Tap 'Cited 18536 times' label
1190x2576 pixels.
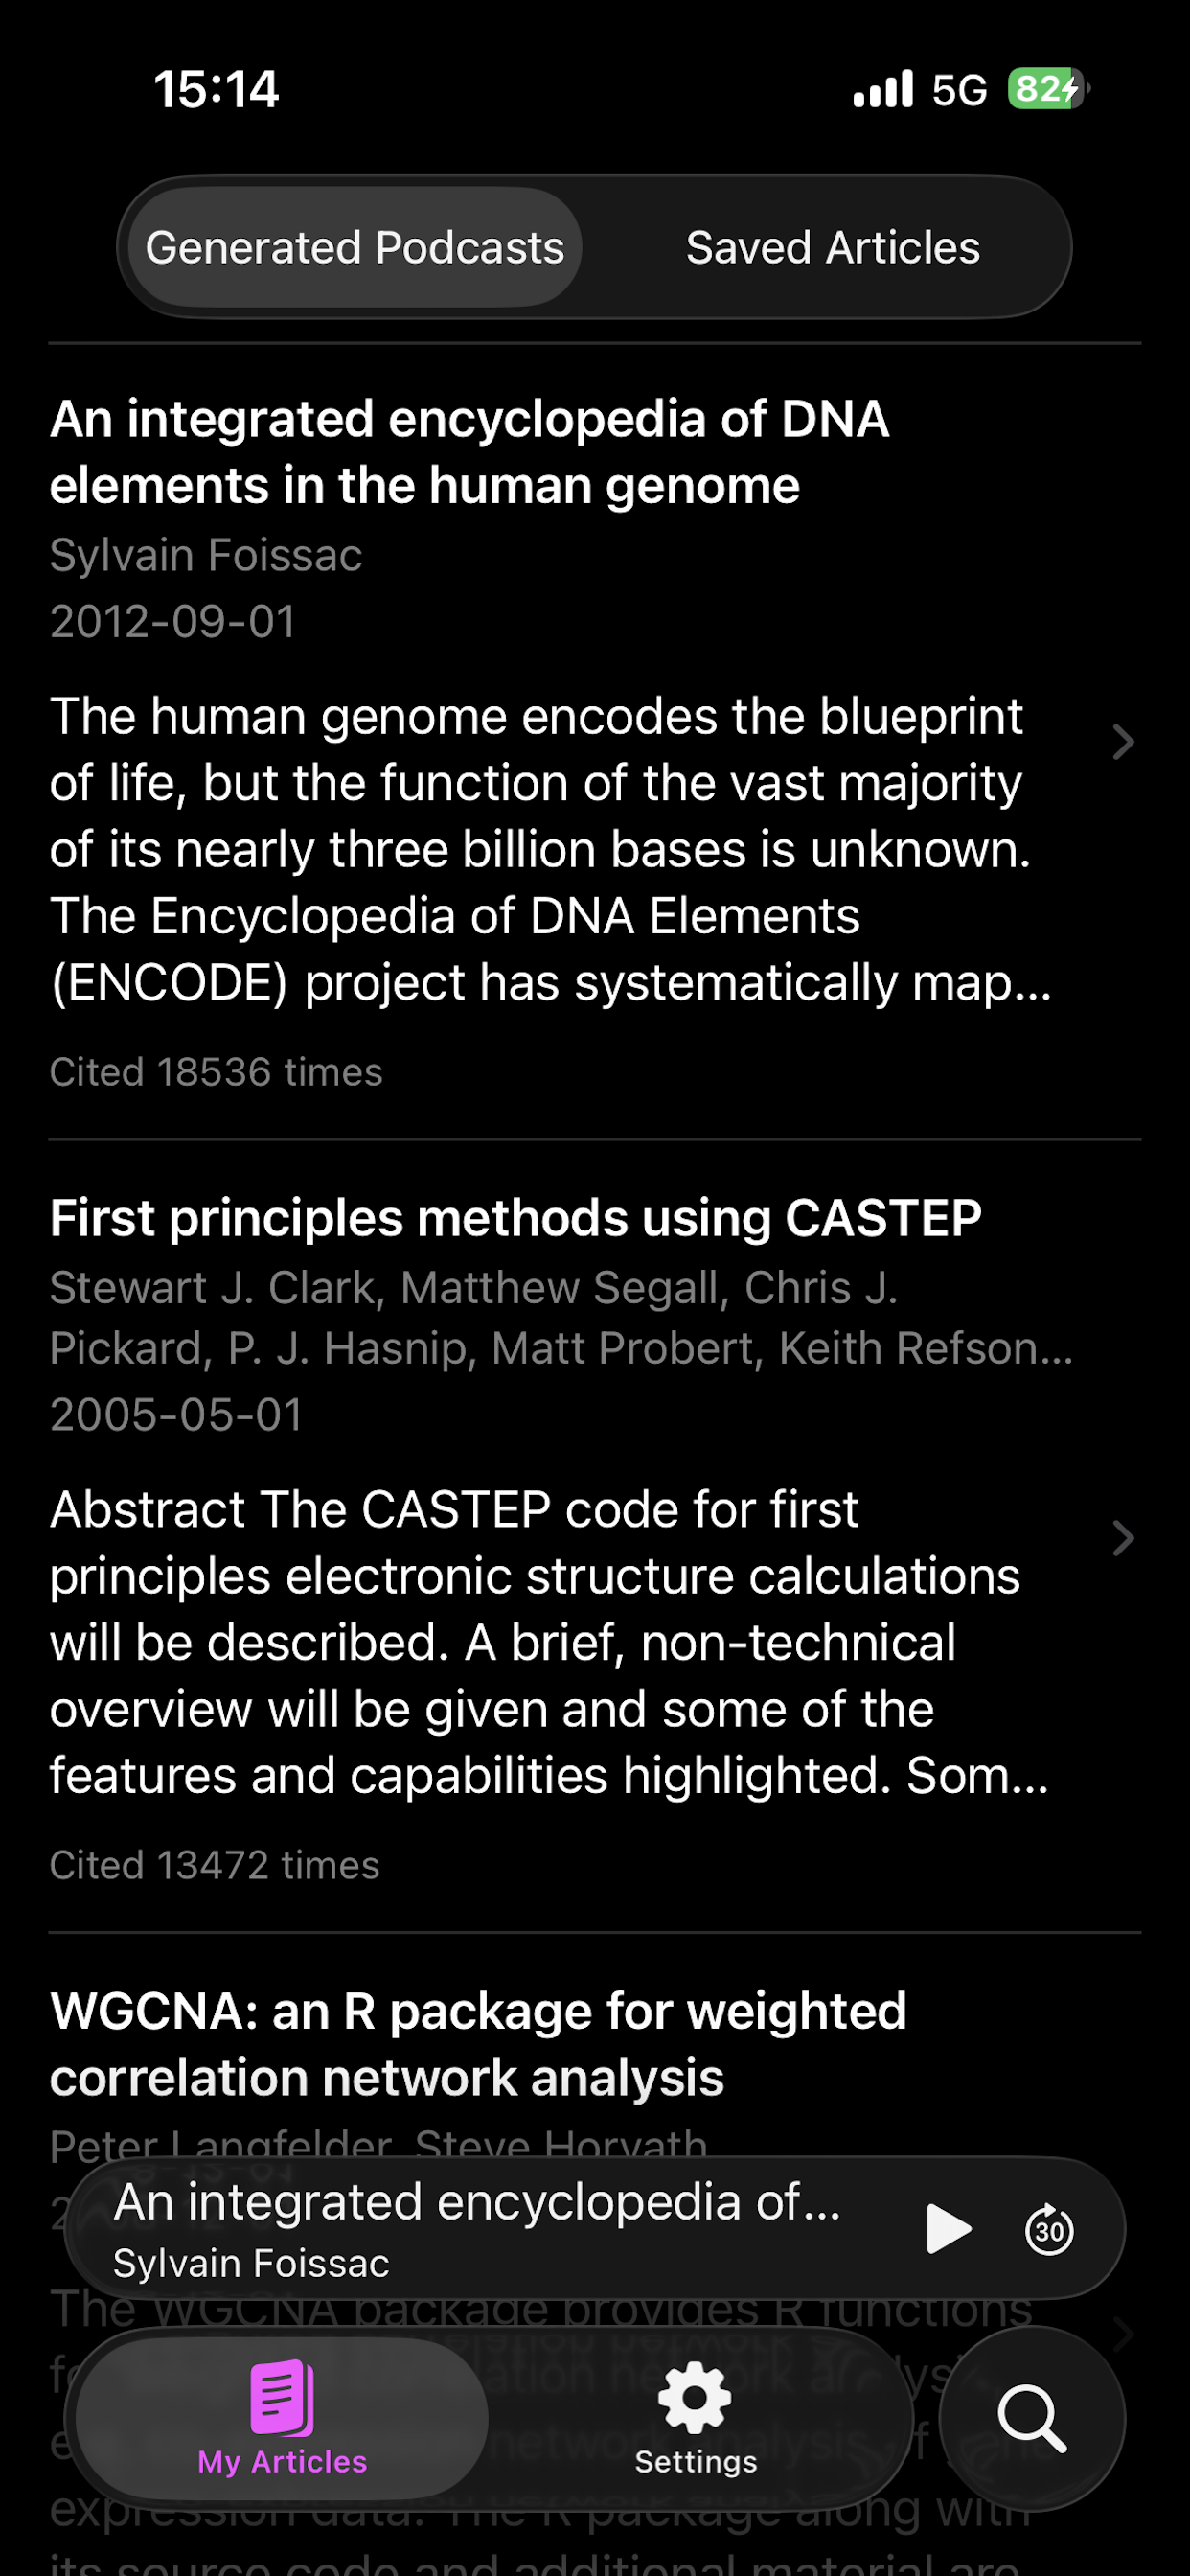click(x=216, y=1071)
